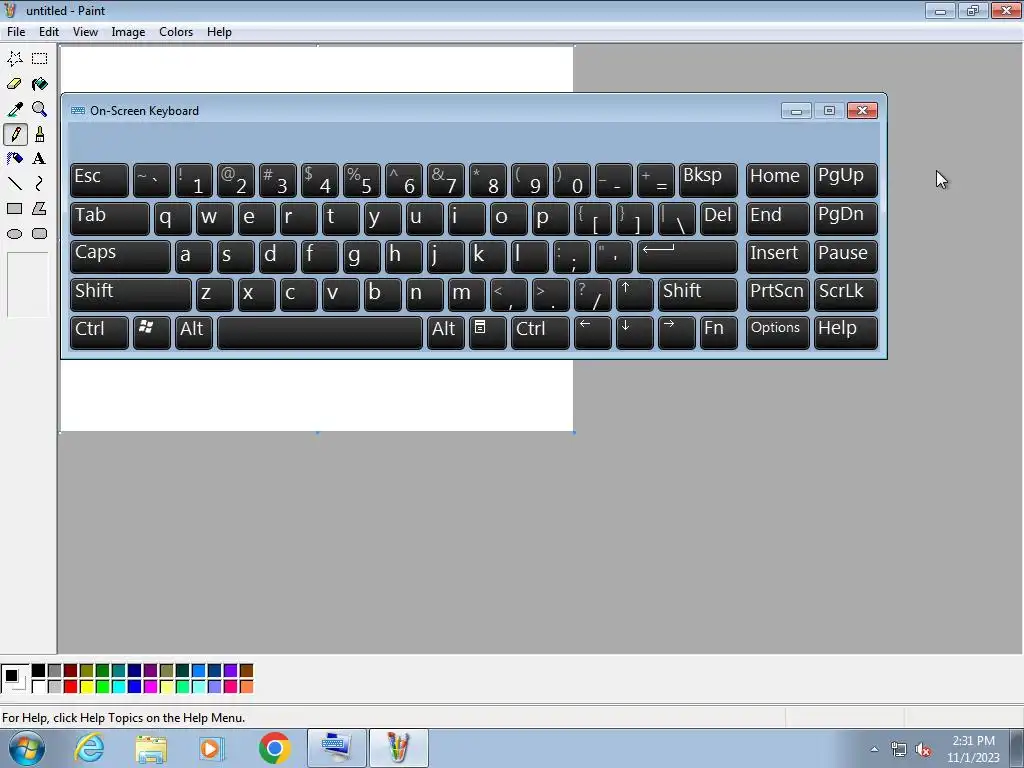Select the Magnifier tool
The image size is (1024, 768).
(x=40, y=109)
